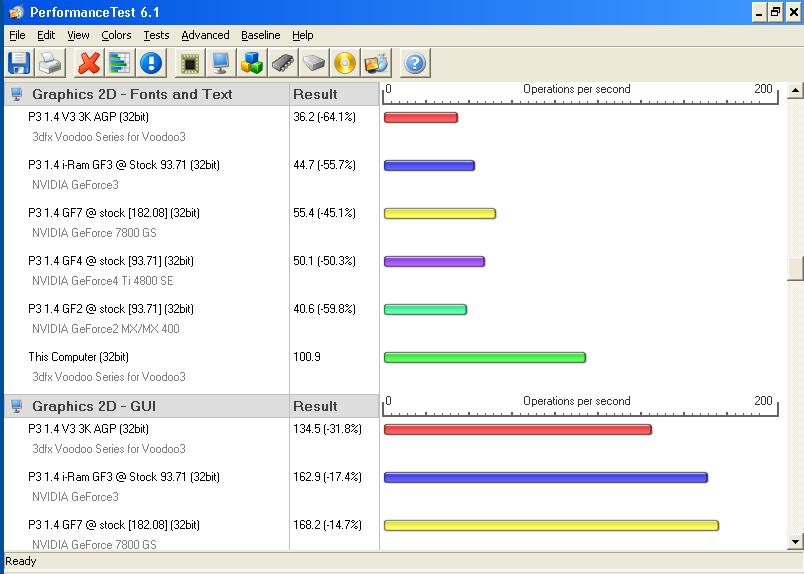This screenshot has width=804, height=574.
Task: Click Result header in GUI section
Action: coord(315,406)
